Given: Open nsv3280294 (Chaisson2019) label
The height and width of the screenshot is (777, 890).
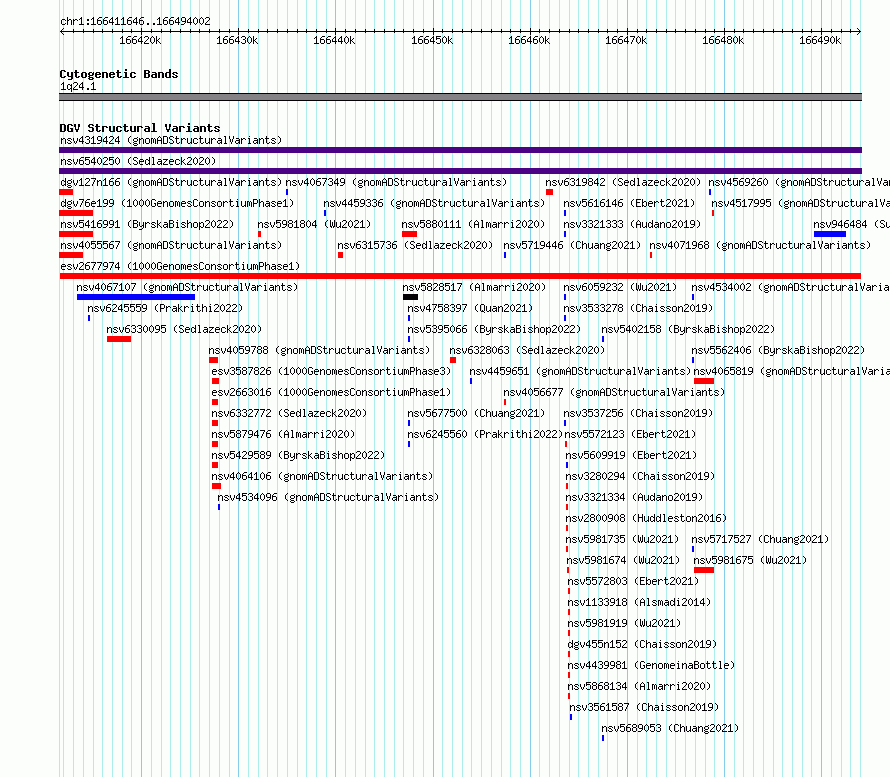Looking at the screenshot, I should [640, 476].
